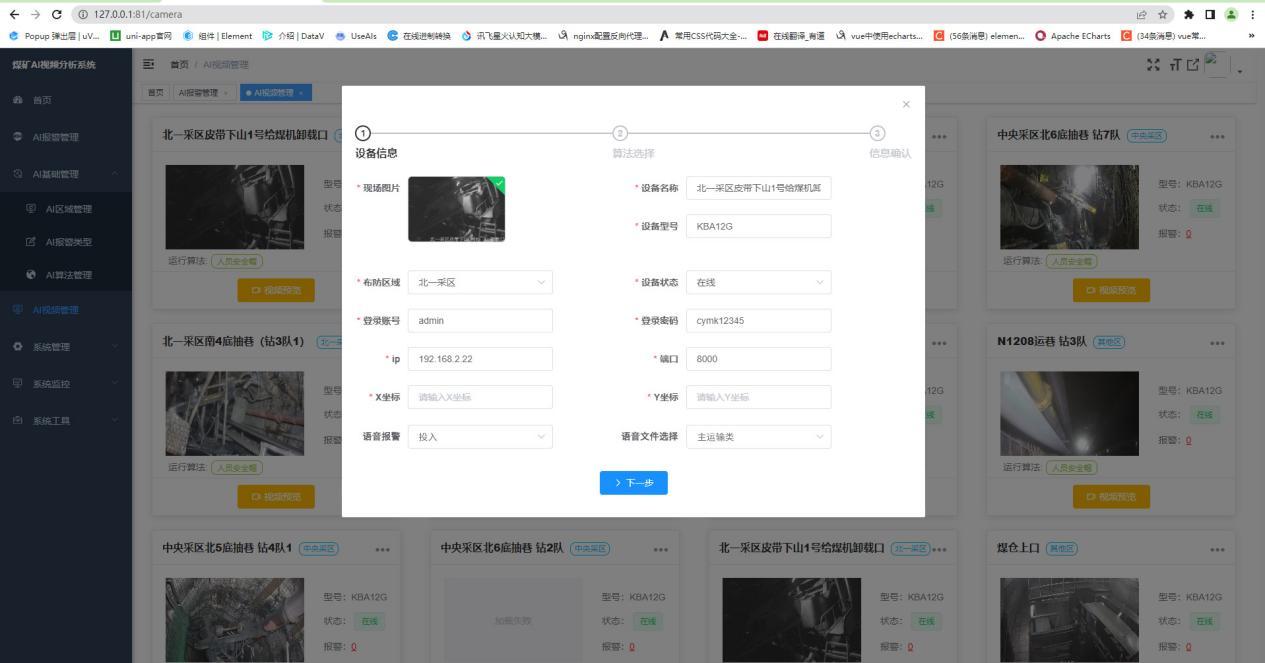Click the 下一步 next step button
The width and height of the screenshot is (1265, 663).
633,482
